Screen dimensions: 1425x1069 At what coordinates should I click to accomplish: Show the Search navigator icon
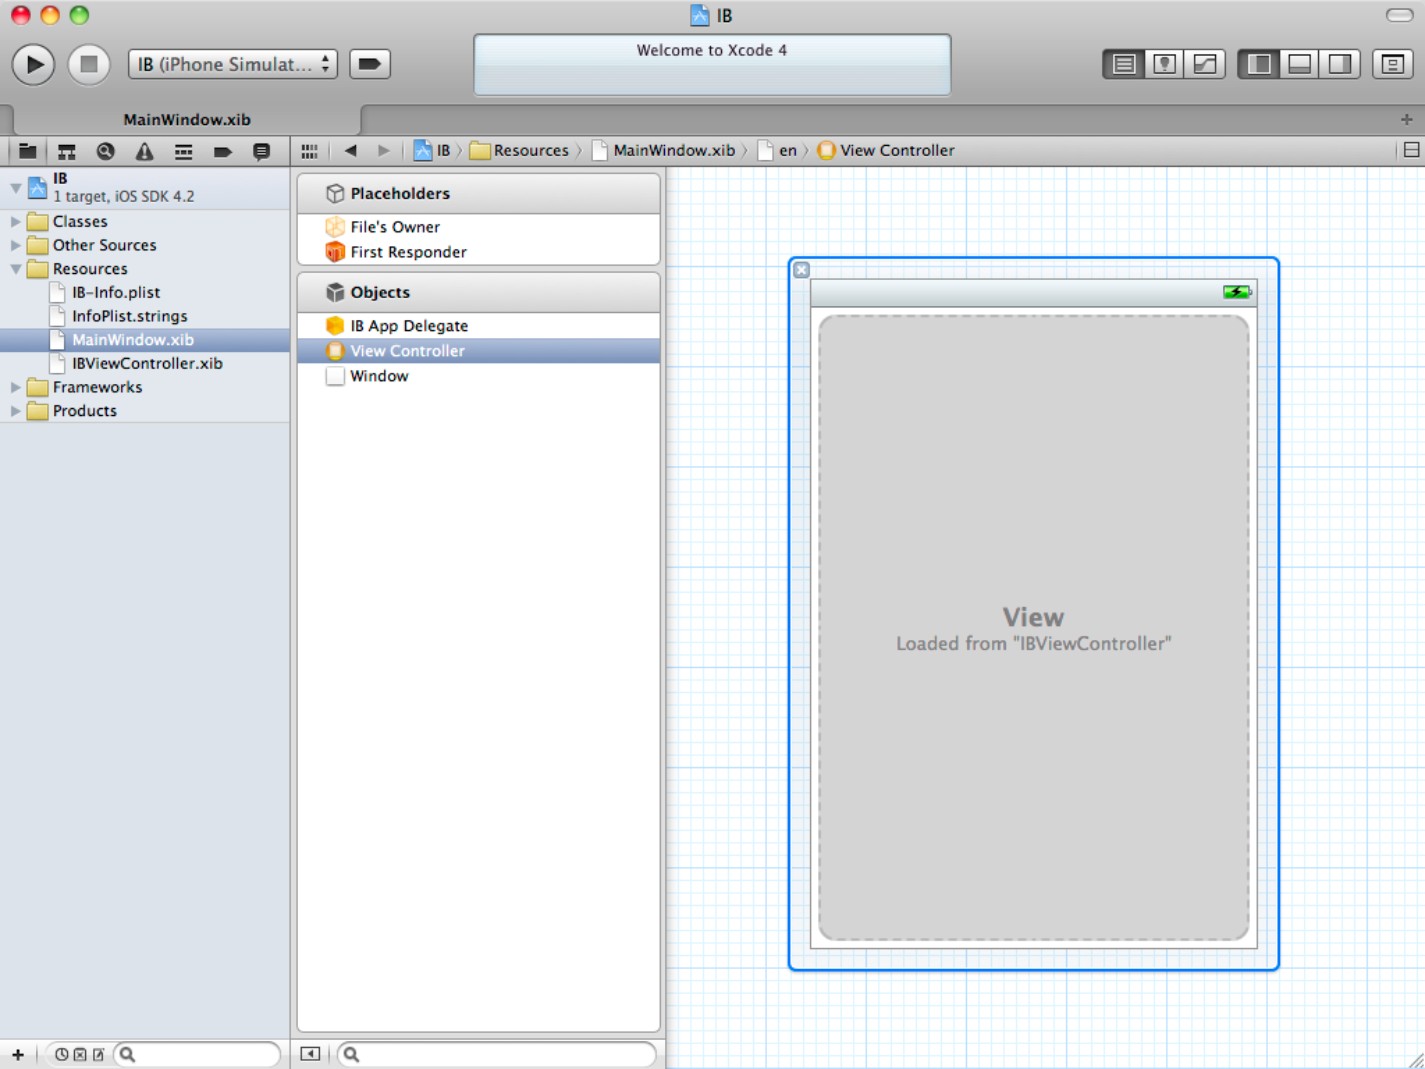tap(105, 151)
